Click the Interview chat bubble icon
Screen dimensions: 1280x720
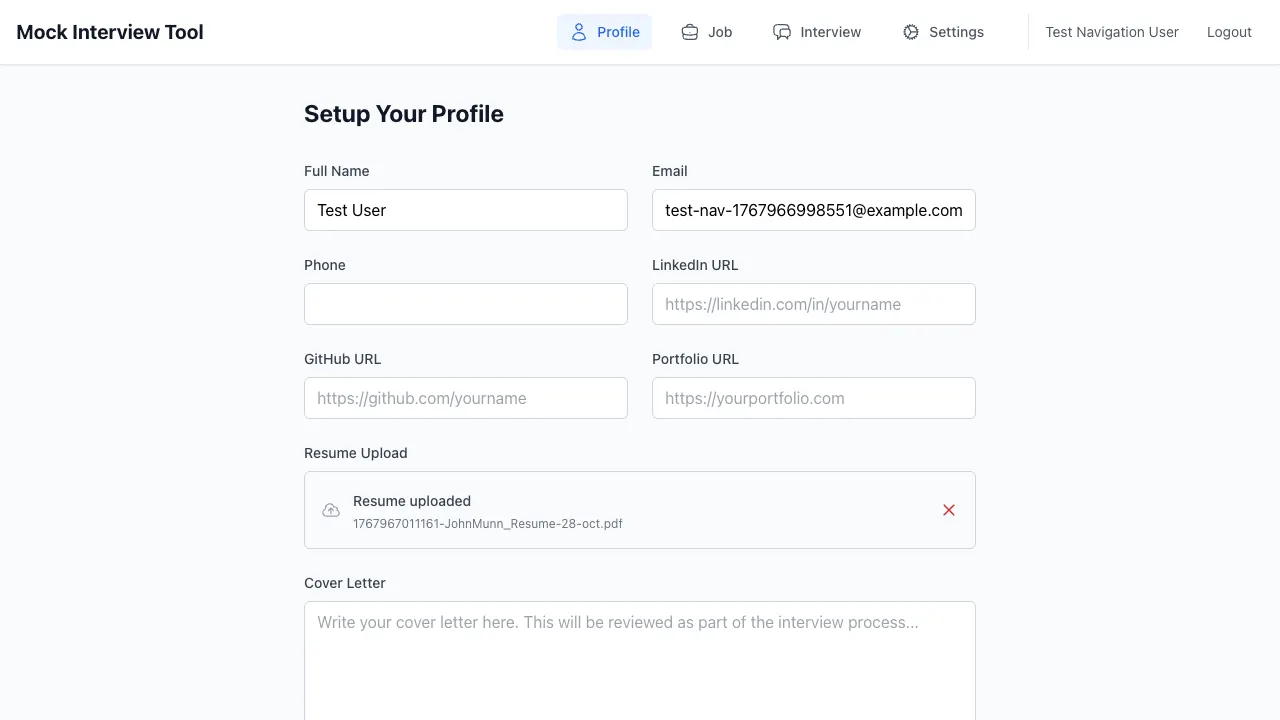[782, 32]
